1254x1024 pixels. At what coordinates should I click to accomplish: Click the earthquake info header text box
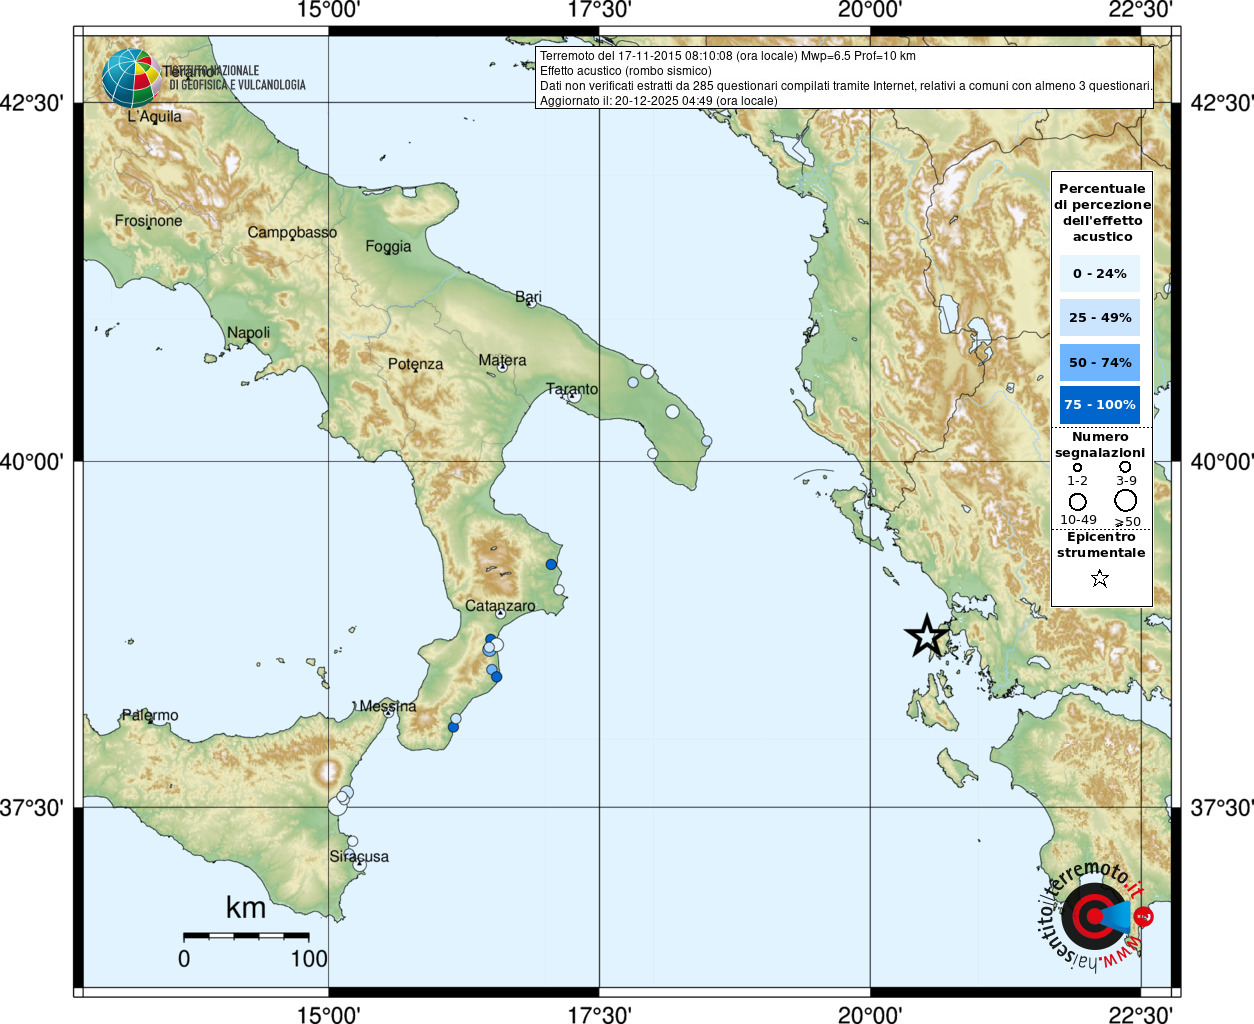[844, 78]
